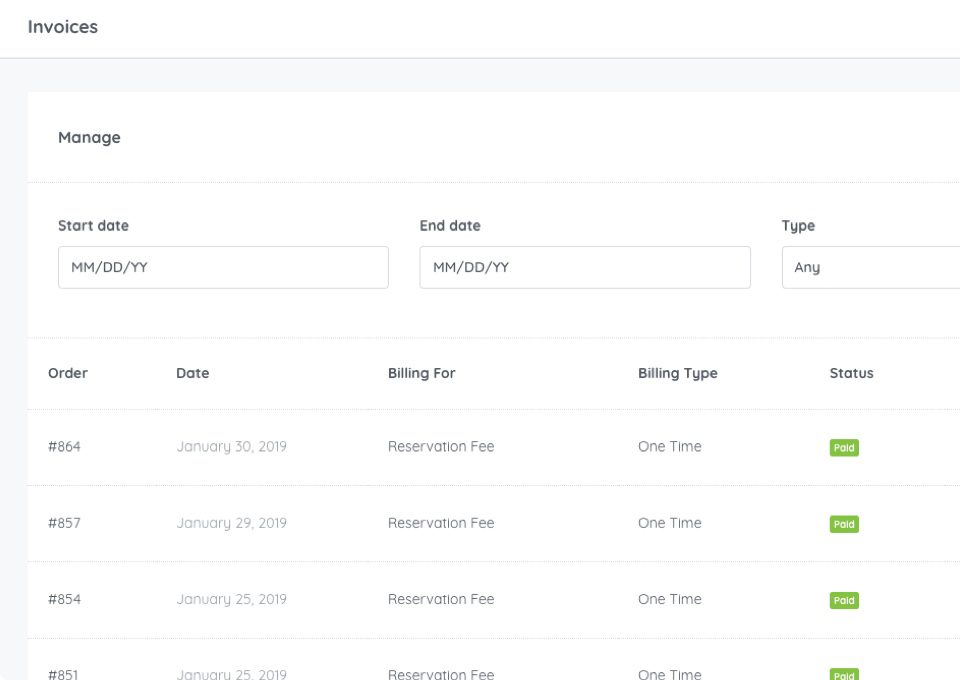960x680 pixels.
Task: Click the Invoices page title
Action: (x=62, y=27)
